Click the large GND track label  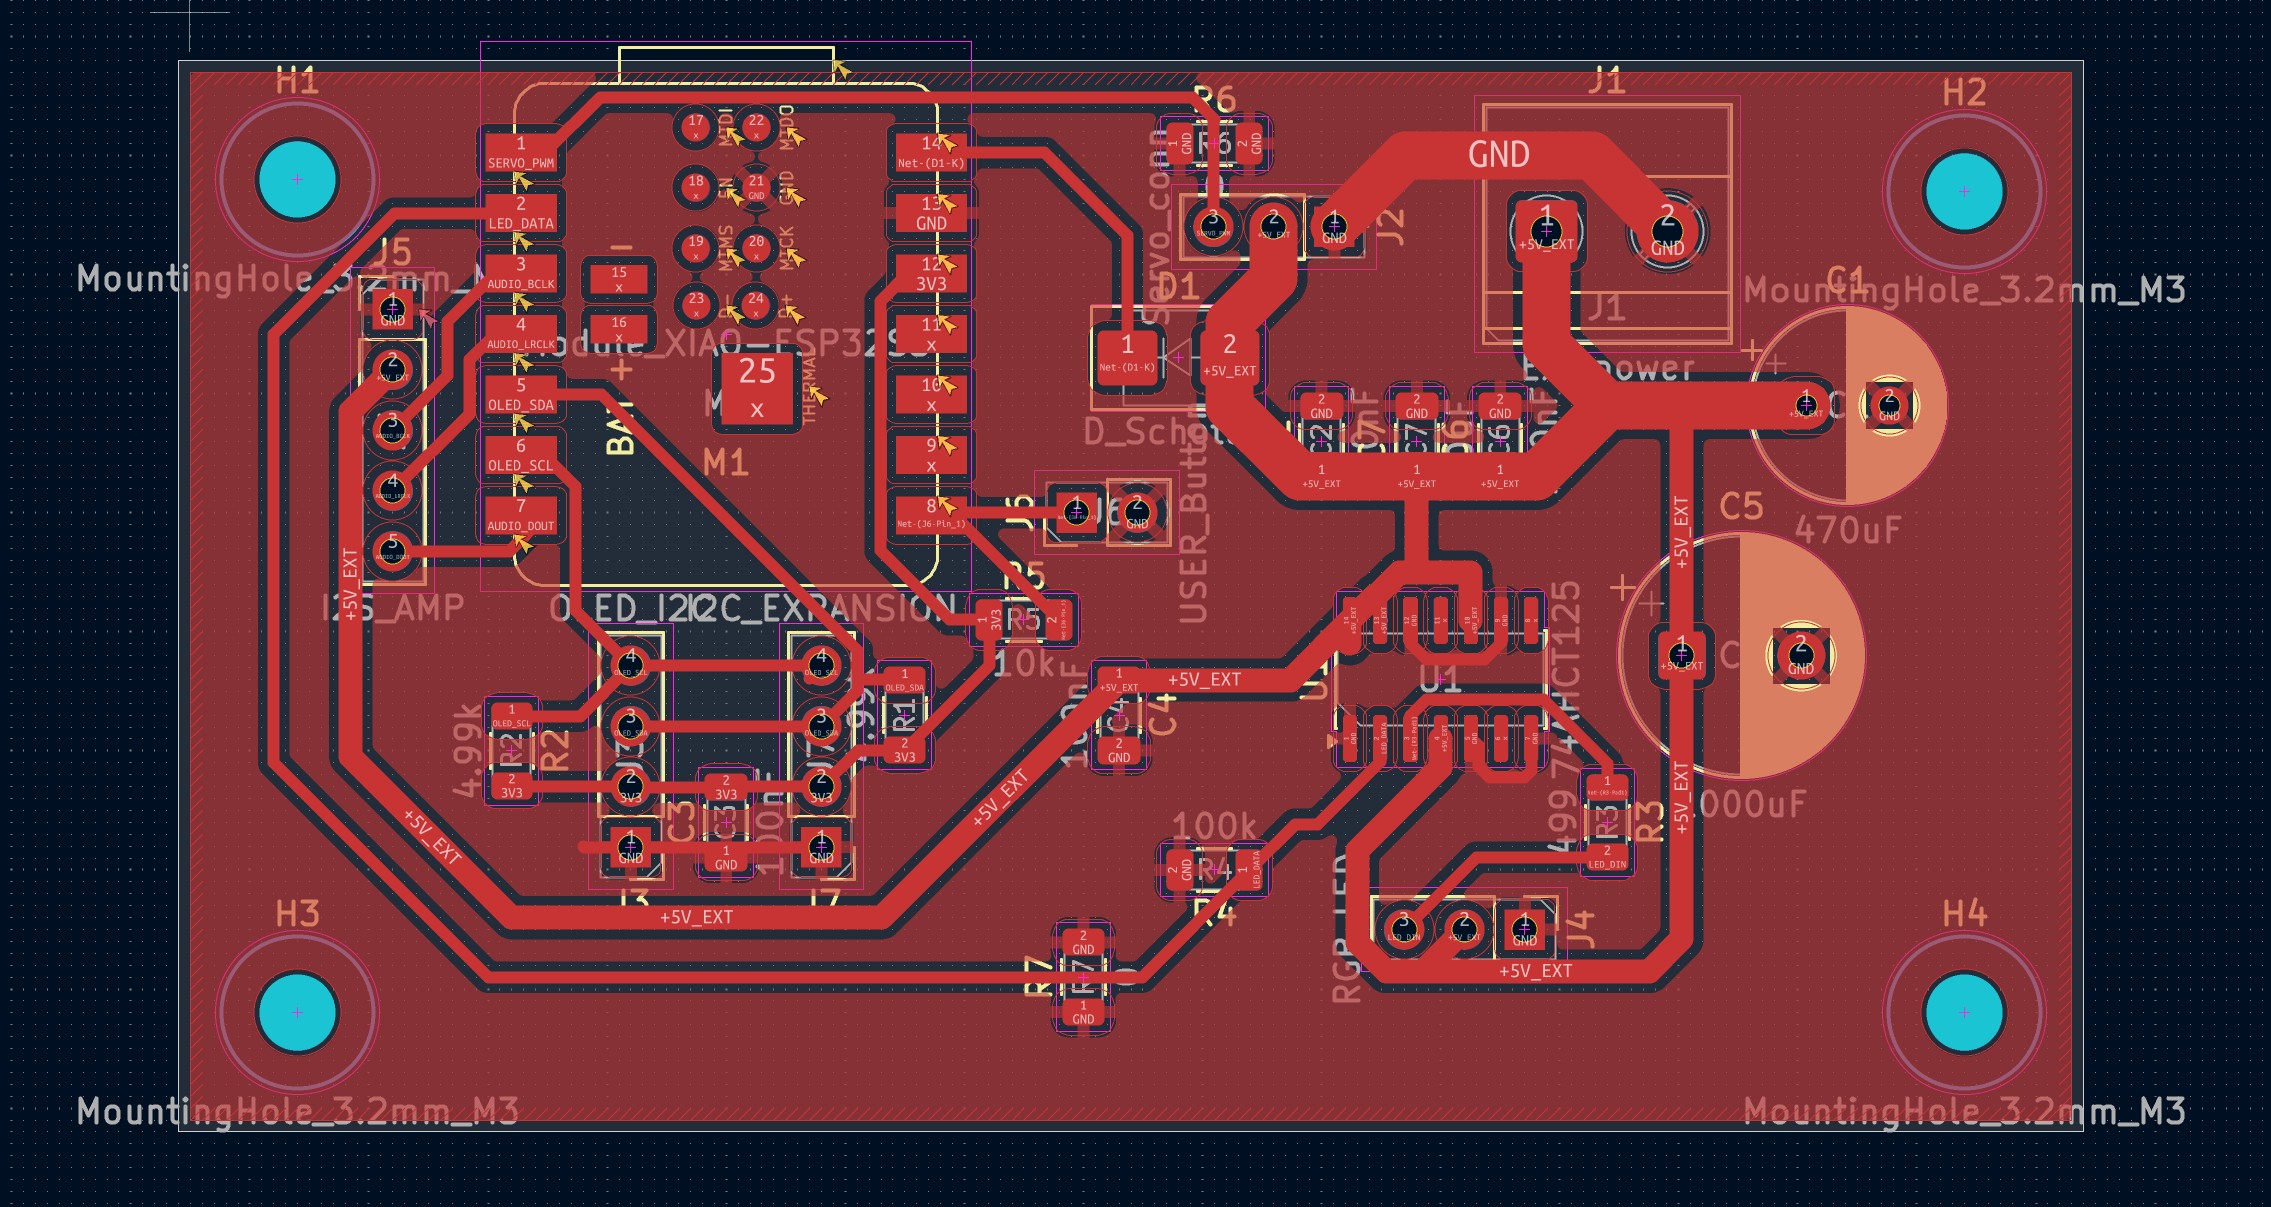point(1499,154)
